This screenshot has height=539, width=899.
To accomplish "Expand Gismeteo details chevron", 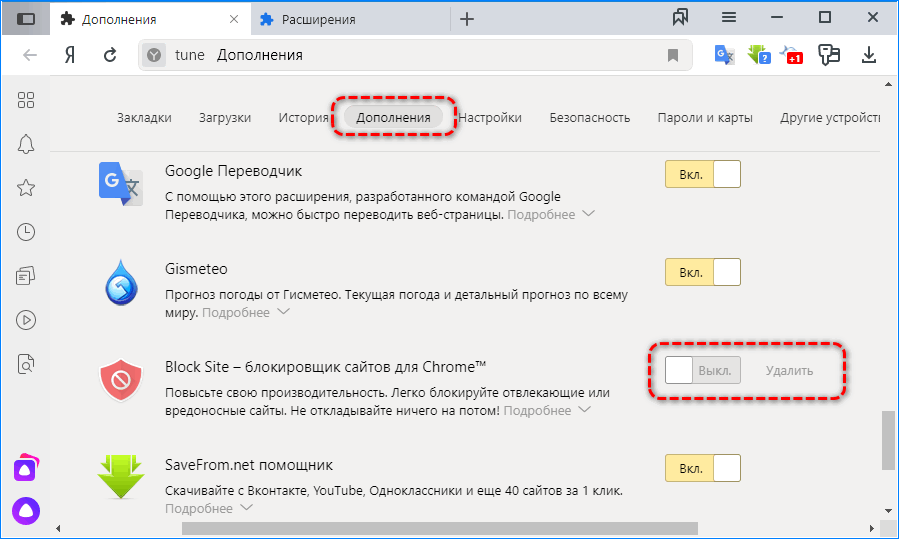I will (x=283, y=312).
